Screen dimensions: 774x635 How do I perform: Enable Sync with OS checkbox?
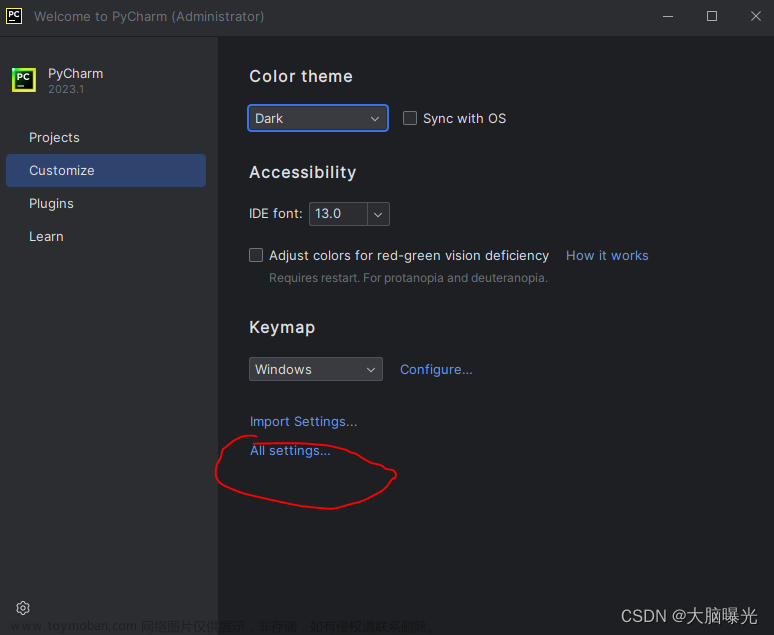(410, 118)
